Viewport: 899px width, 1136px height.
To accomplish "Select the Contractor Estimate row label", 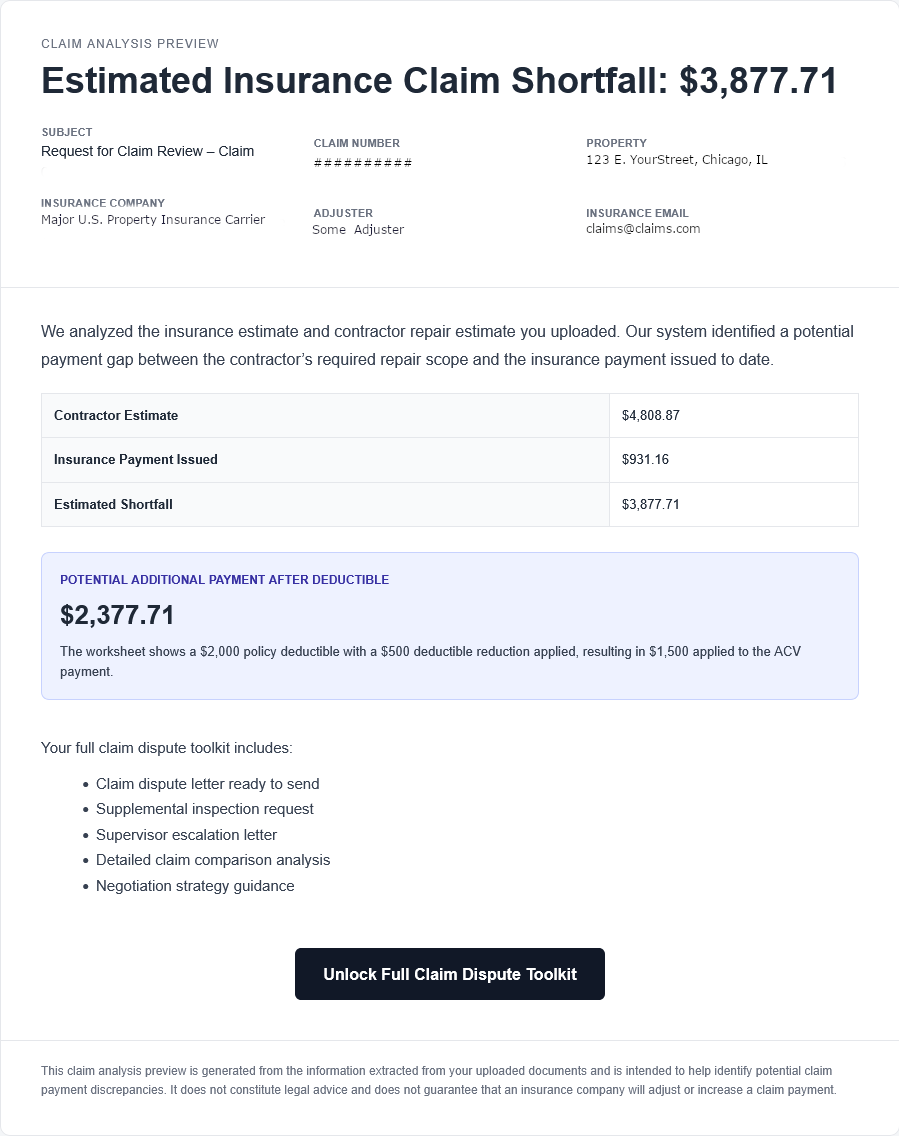I will [x=116, y=415].
